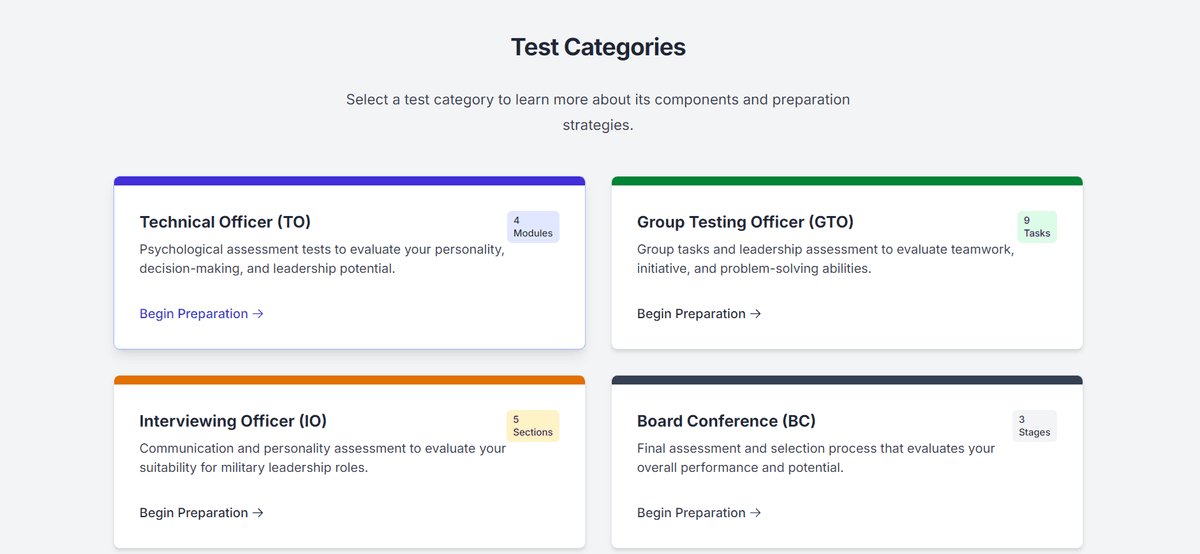Click the Group tasks and leadership description

pos(825,259)
